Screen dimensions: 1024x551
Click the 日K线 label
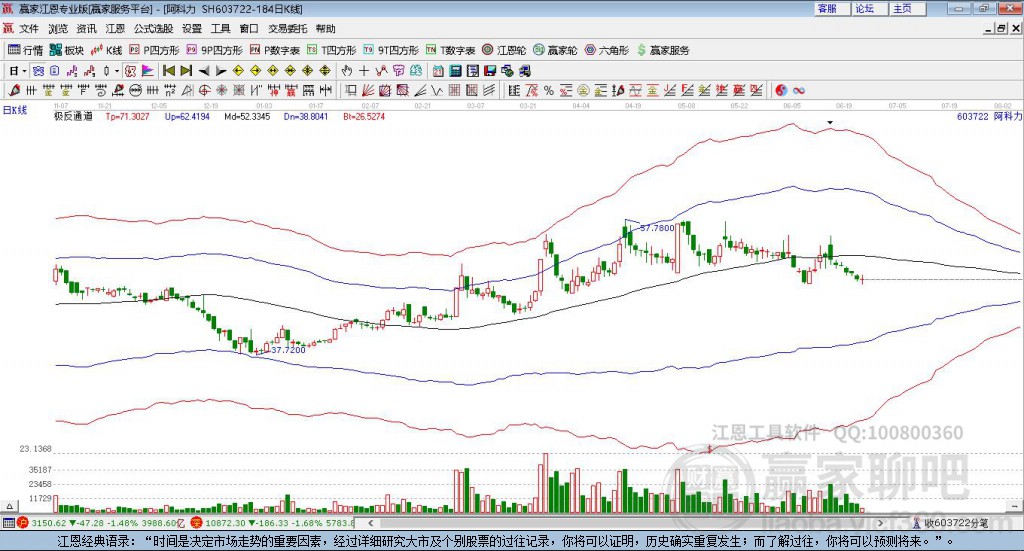click(x=15, y=110)
